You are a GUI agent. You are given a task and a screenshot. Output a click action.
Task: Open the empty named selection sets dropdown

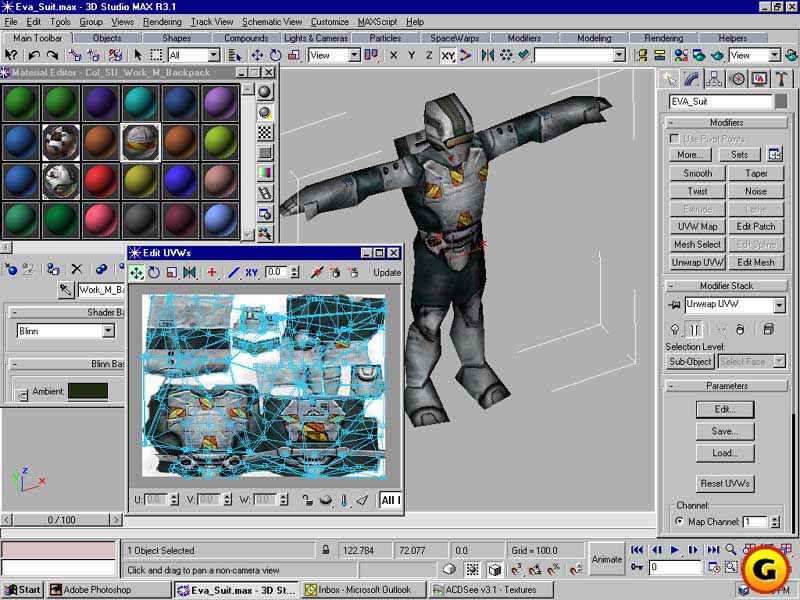pos(619,55)
